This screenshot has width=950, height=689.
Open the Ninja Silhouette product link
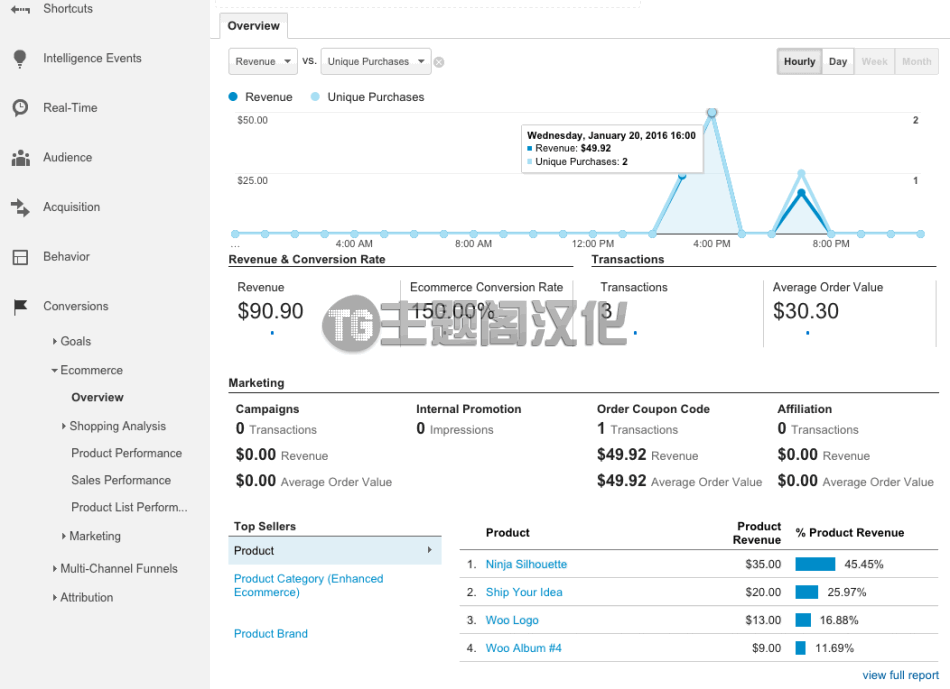[526, 565]
